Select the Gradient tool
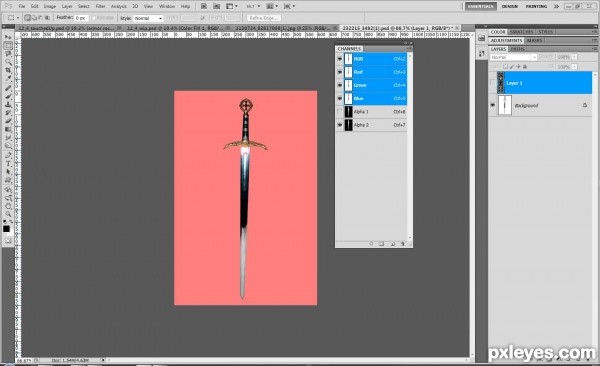 (x=8, y=129)
